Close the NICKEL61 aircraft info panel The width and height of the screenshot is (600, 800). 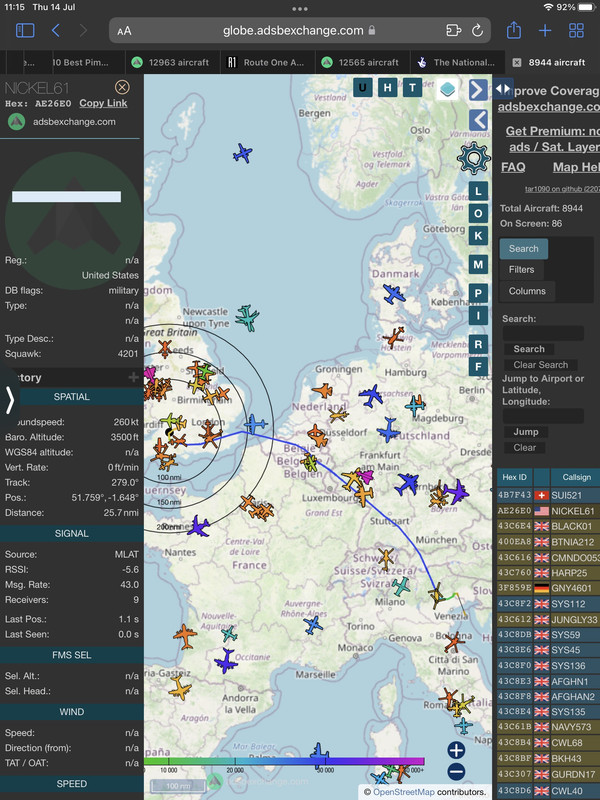pos(122,87)
